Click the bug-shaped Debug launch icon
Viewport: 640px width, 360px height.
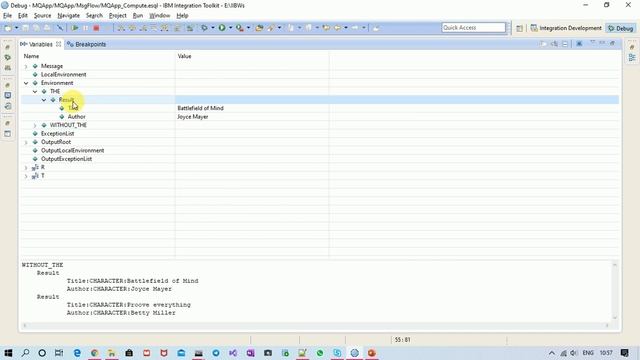tap(204, 28)
